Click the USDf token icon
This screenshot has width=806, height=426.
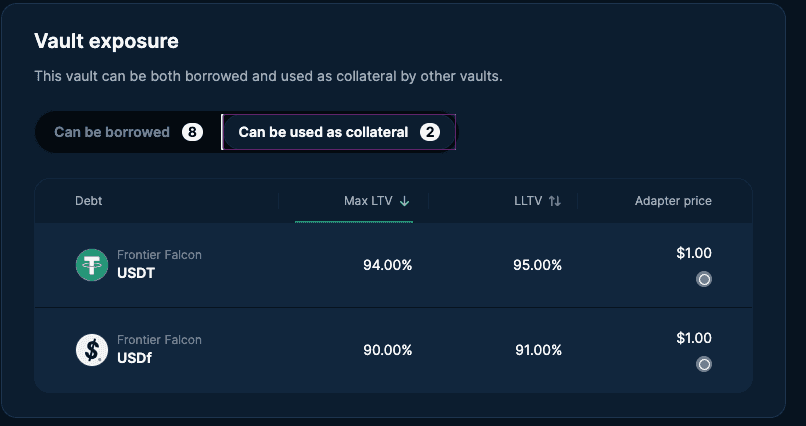coord(92,350)
